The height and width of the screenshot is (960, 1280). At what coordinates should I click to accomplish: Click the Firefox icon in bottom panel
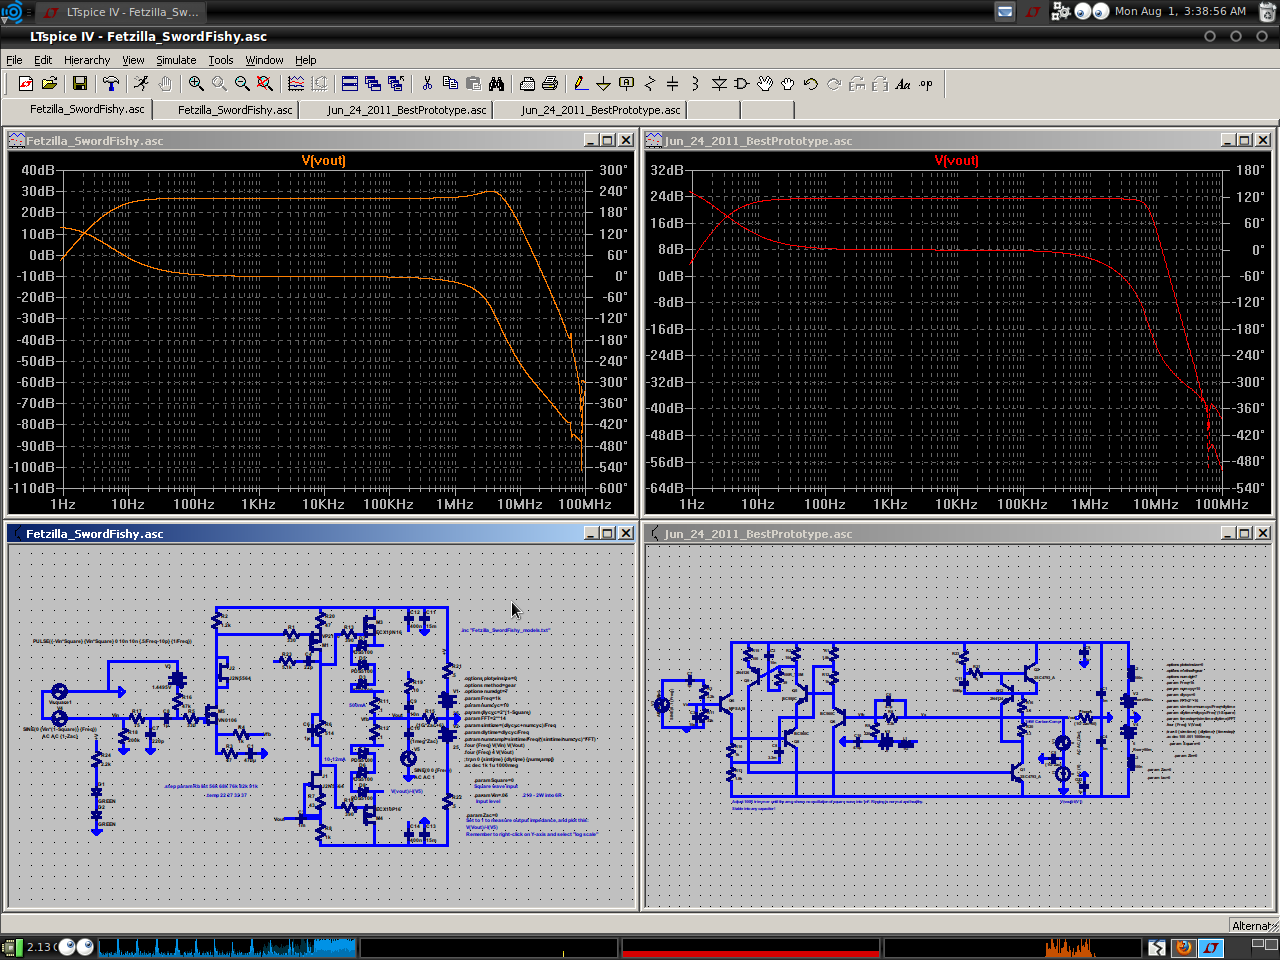[1184, 947]
